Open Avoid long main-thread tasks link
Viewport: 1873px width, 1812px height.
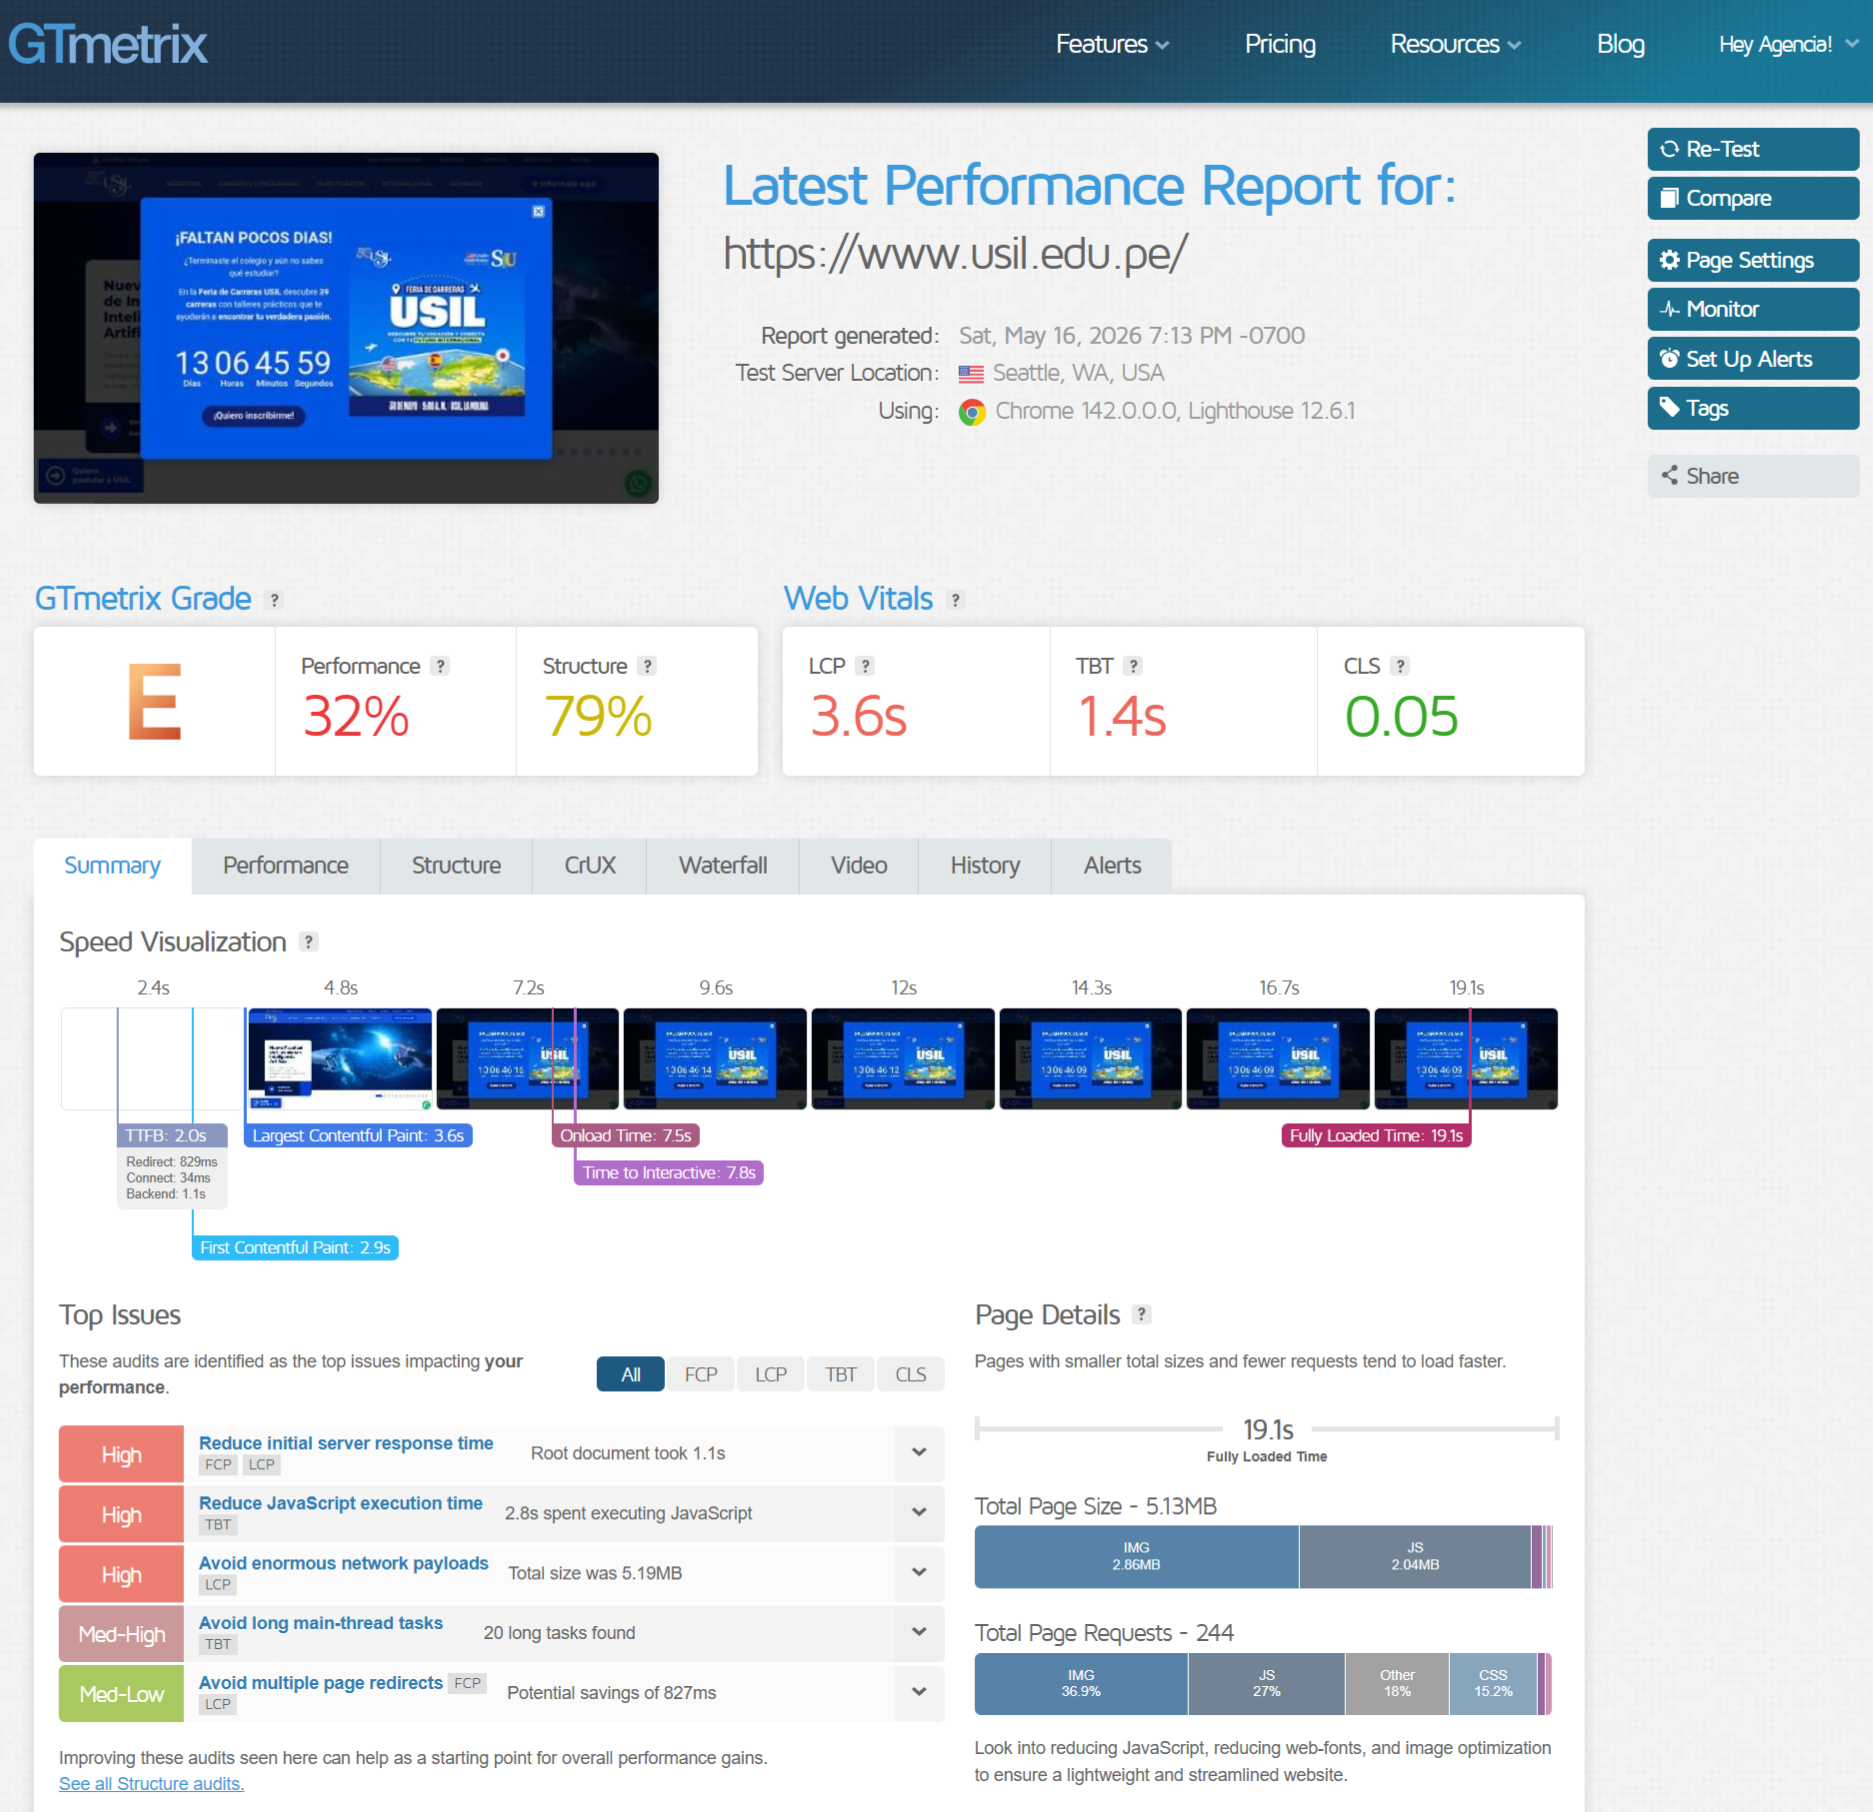tap(321, 1623)
